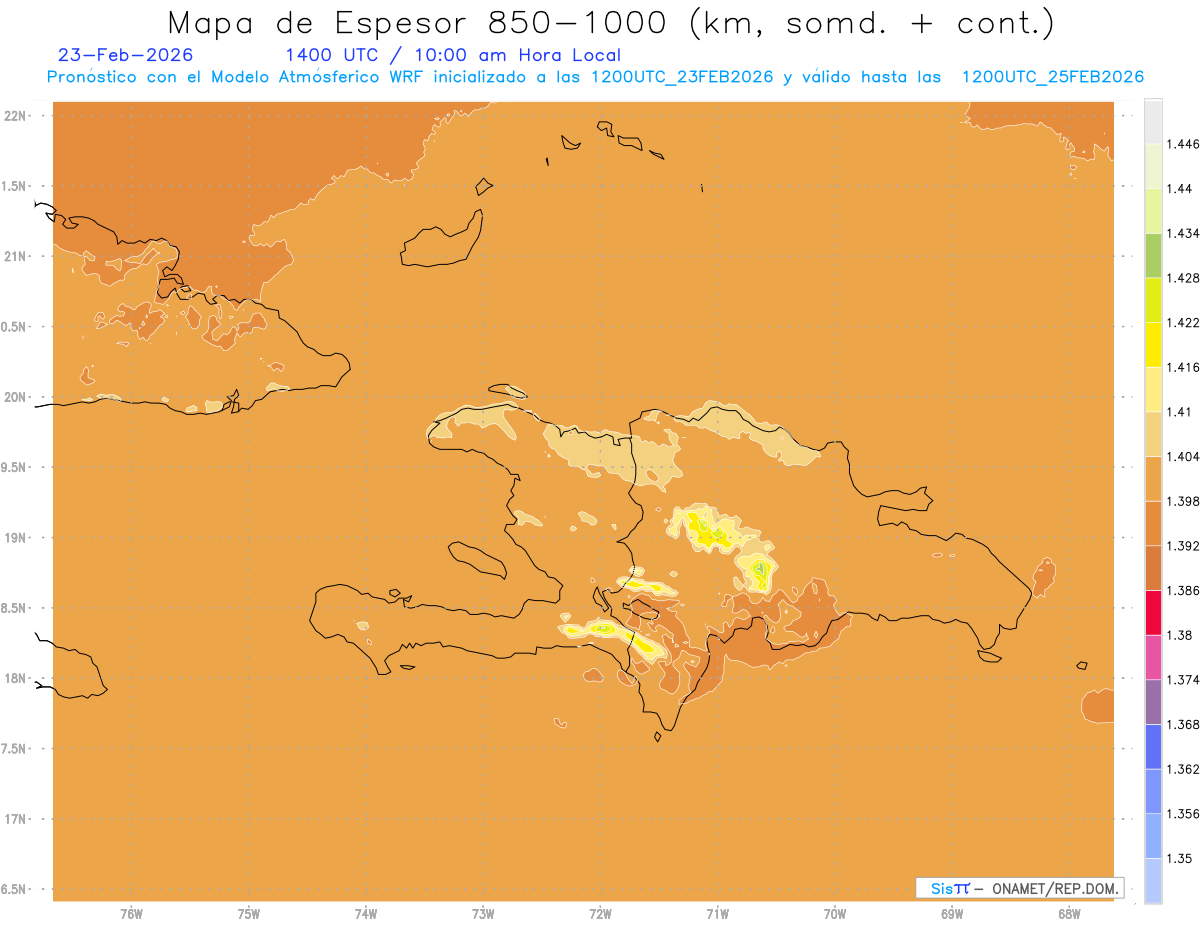Click the legend value '1.446'

pyautogui.click(x=1183, y=144)
